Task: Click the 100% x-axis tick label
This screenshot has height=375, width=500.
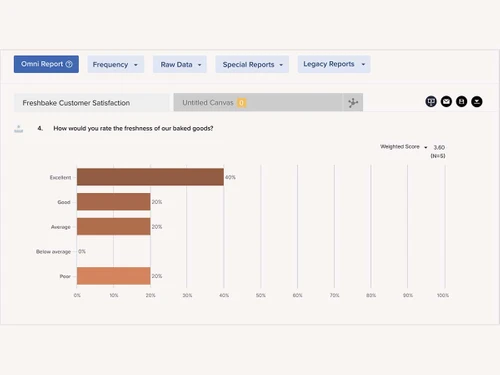Action: click(x=443, y=295)
